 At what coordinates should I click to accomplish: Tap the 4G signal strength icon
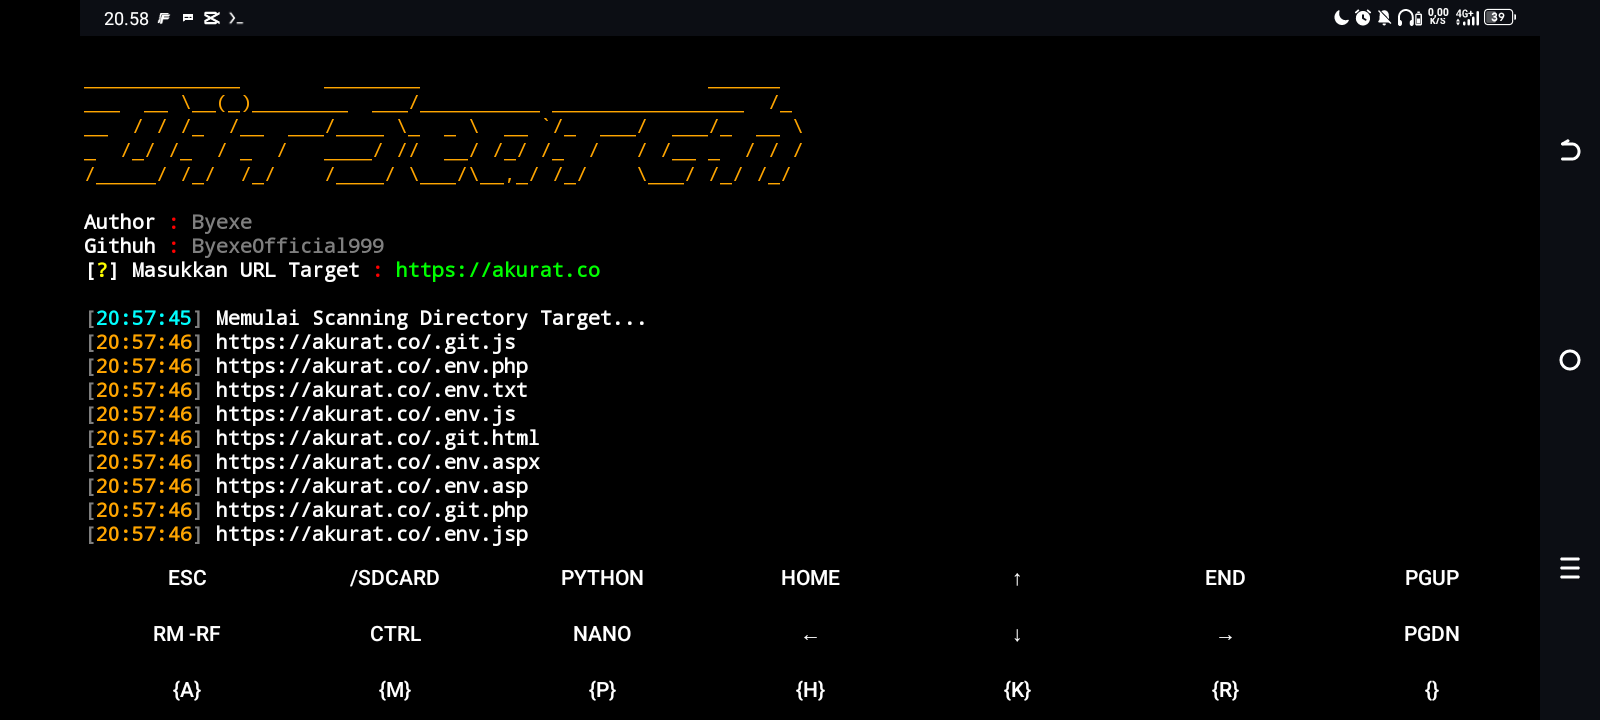tap(1467, 17)
